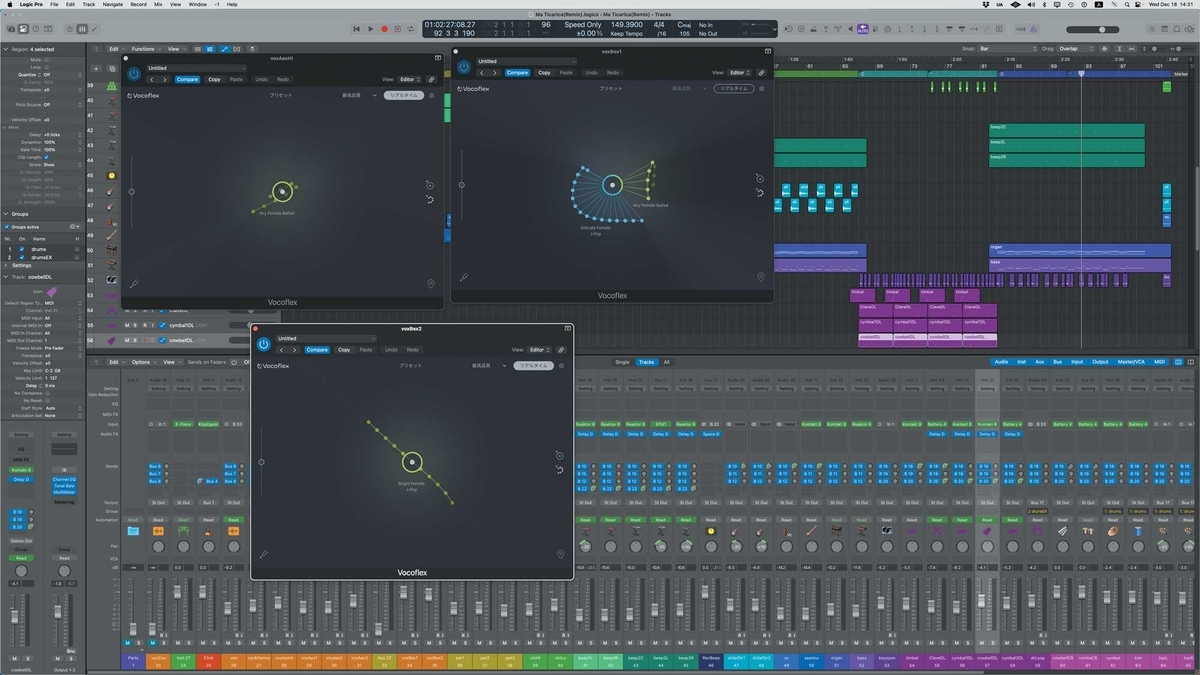Screen dimensions: 1200x675
Task: Toggle the Library button in control bar
Action: (11, 29)
